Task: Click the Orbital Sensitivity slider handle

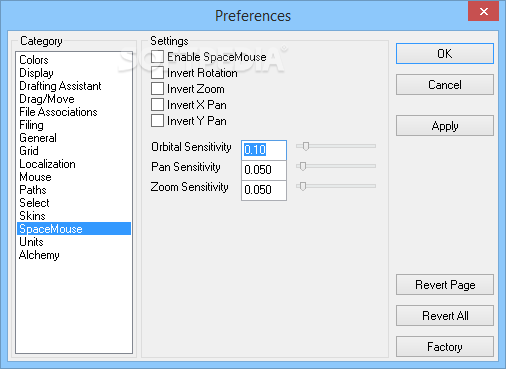Action: pos(306,146)
